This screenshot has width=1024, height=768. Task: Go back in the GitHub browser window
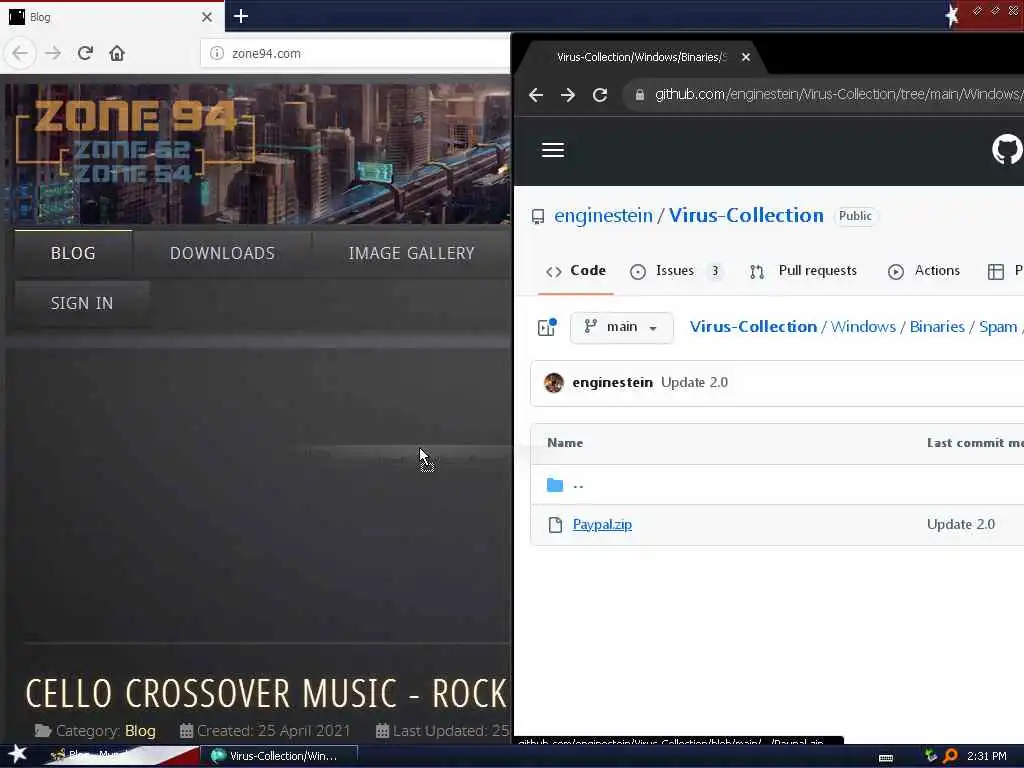coord(536,95)
